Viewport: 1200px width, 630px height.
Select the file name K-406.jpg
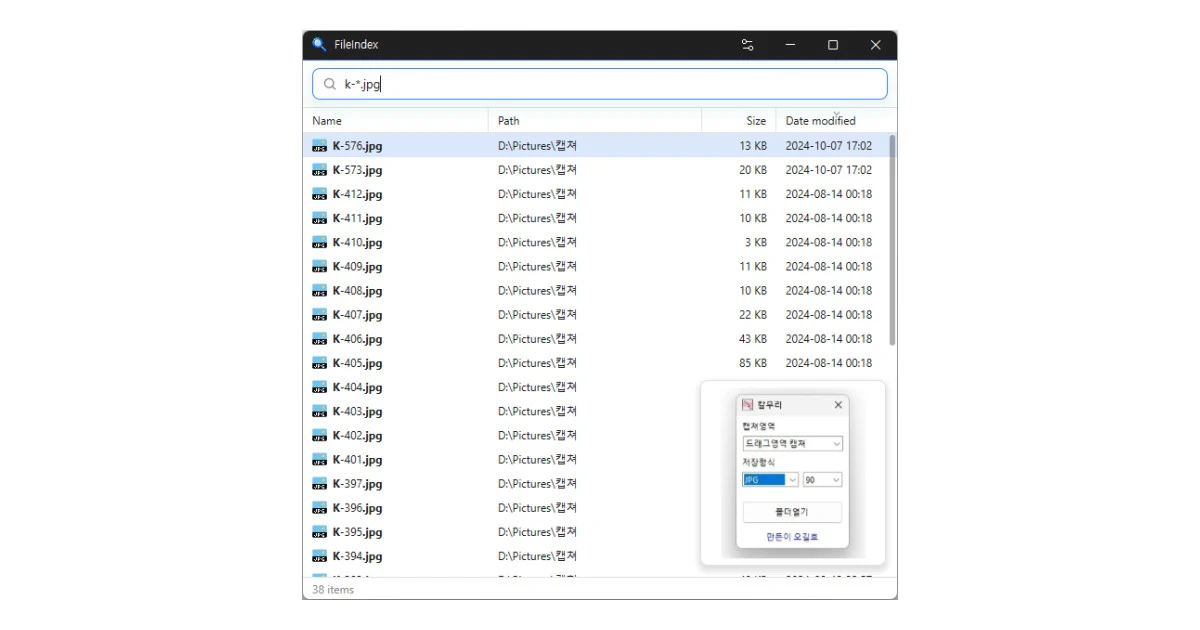(357, 339)
